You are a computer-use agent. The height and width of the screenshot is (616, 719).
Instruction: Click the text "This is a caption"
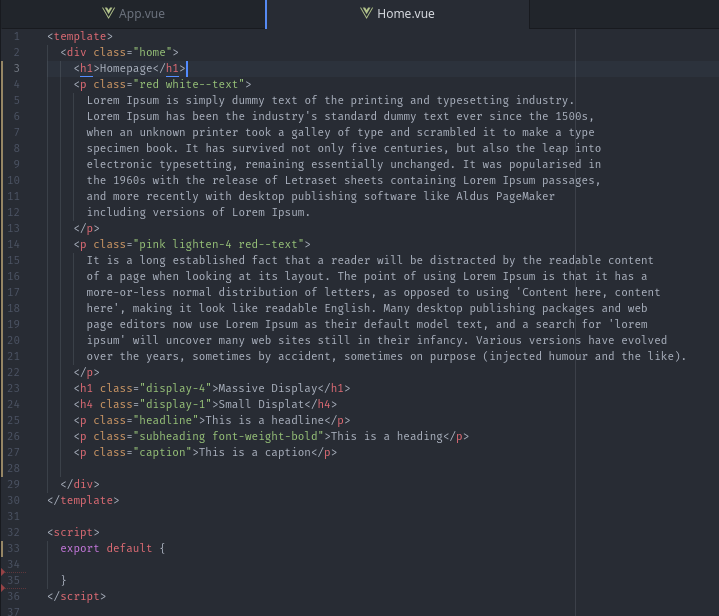pyautogui.click(x=255, y=453)
